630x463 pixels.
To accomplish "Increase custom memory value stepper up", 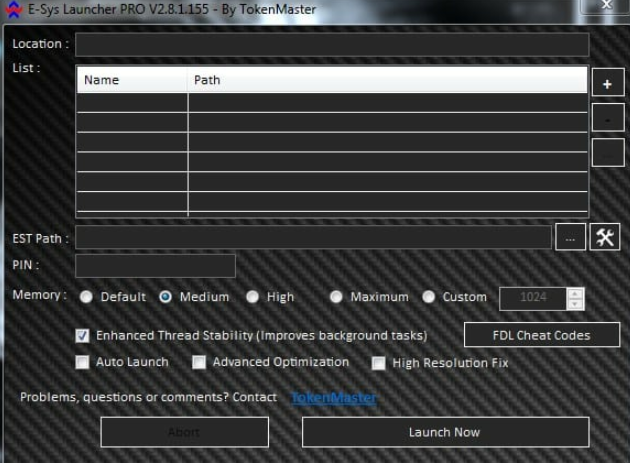I will [575, 293].
